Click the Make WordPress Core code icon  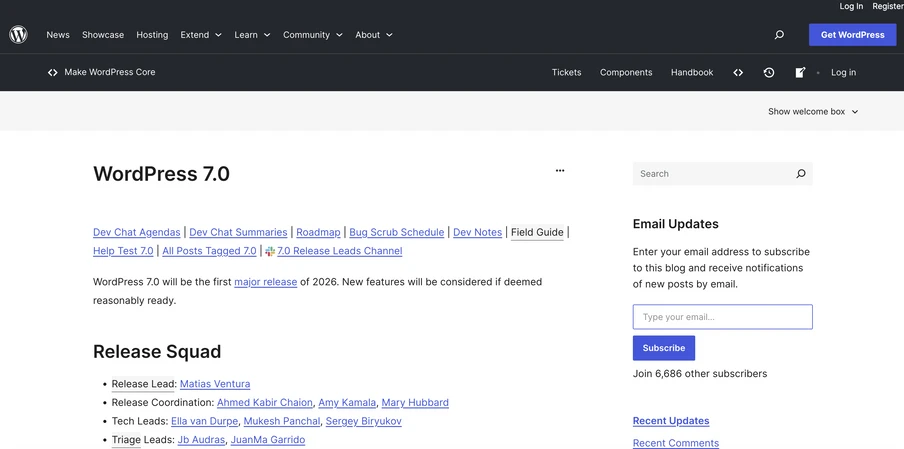point(52,73)
